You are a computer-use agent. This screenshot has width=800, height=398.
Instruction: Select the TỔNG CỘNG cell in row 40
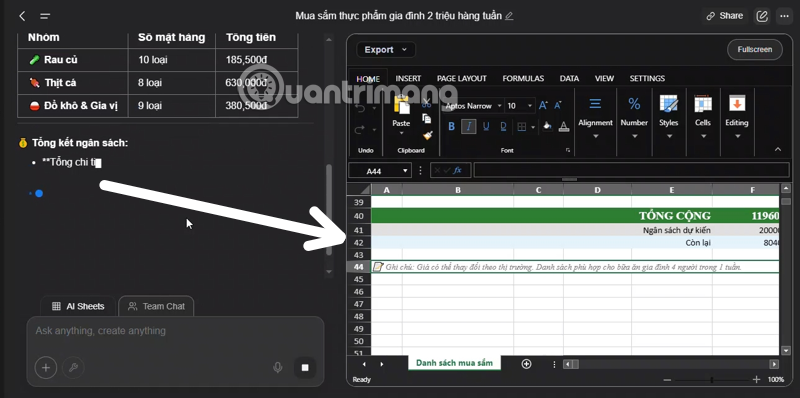(671, 216)
